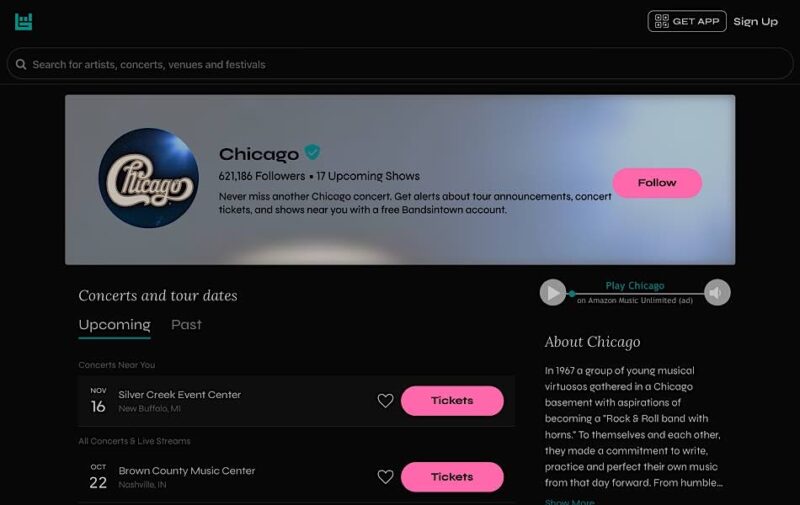Mute the music player speaker icon
This screenshot has width=800, height=505.
click(x=717, y=292)
